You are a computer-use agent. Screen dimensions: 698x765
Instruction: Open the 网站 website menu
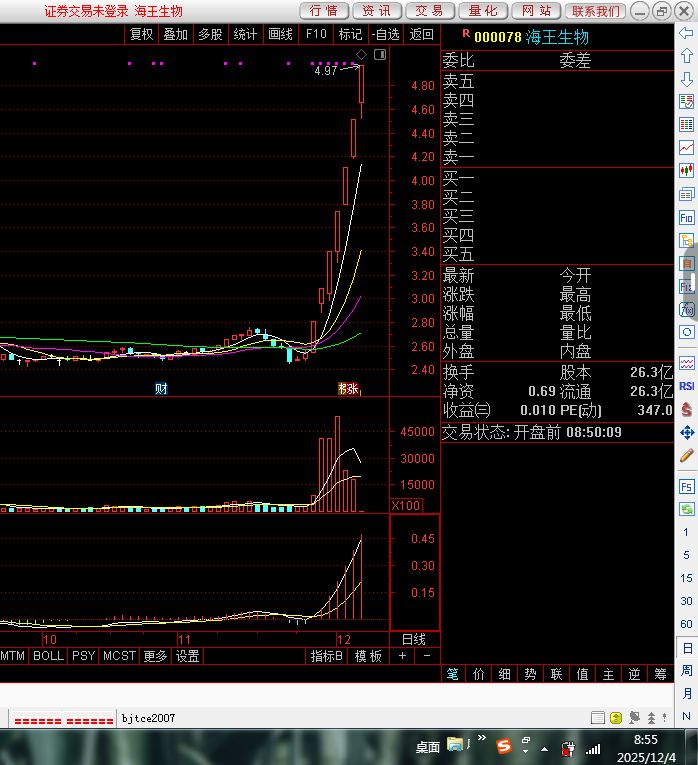(536, 11)
